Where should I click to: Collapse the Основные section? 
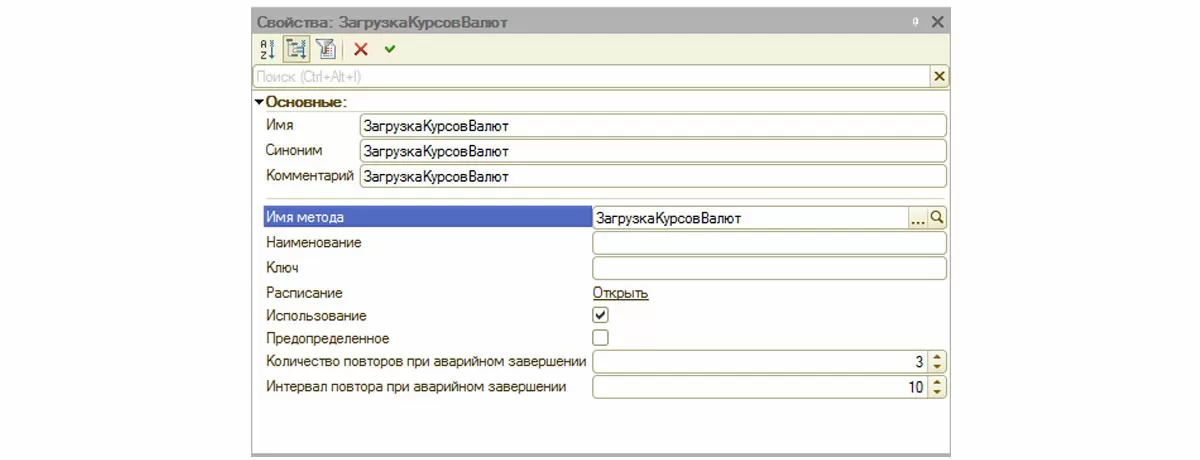click(259, 102)
